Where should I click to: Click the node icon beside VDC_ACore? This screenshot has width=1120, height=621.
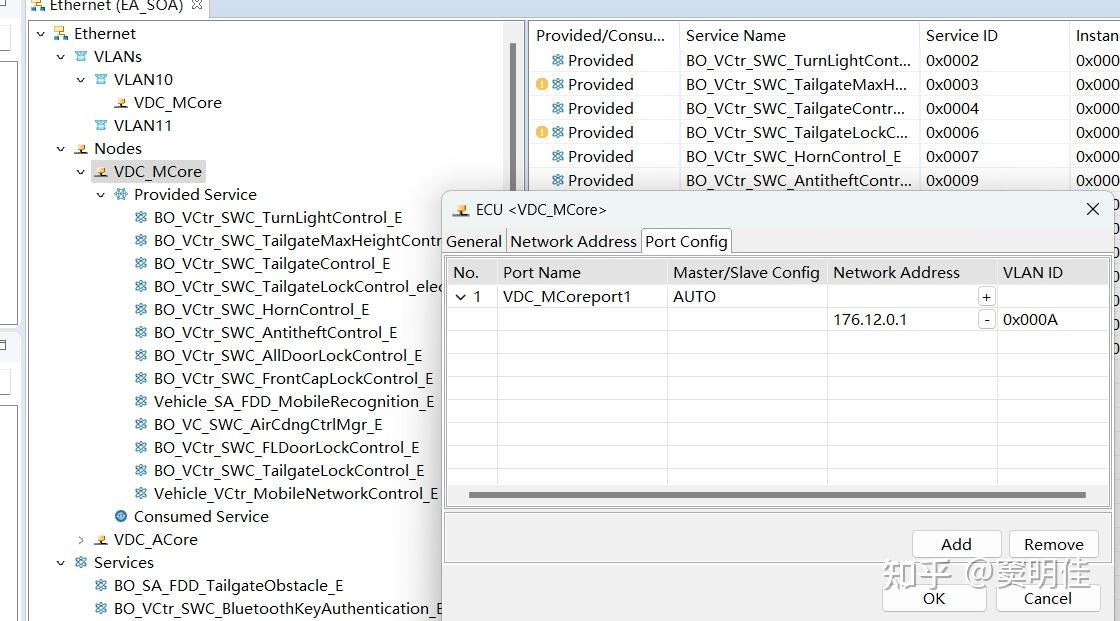pyautogui.click(x=100, y=540)
